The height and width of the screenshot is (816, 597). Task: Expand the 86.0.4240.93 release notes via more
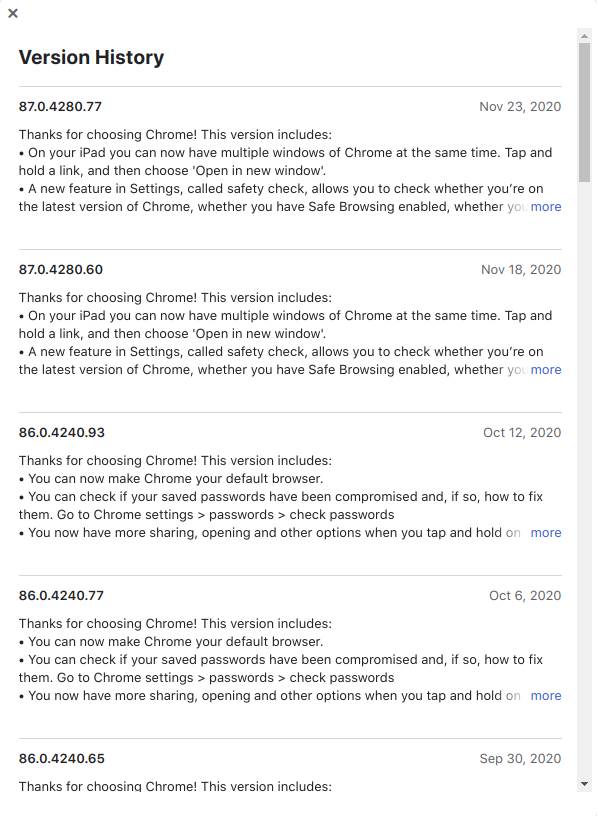pos(546,532)
